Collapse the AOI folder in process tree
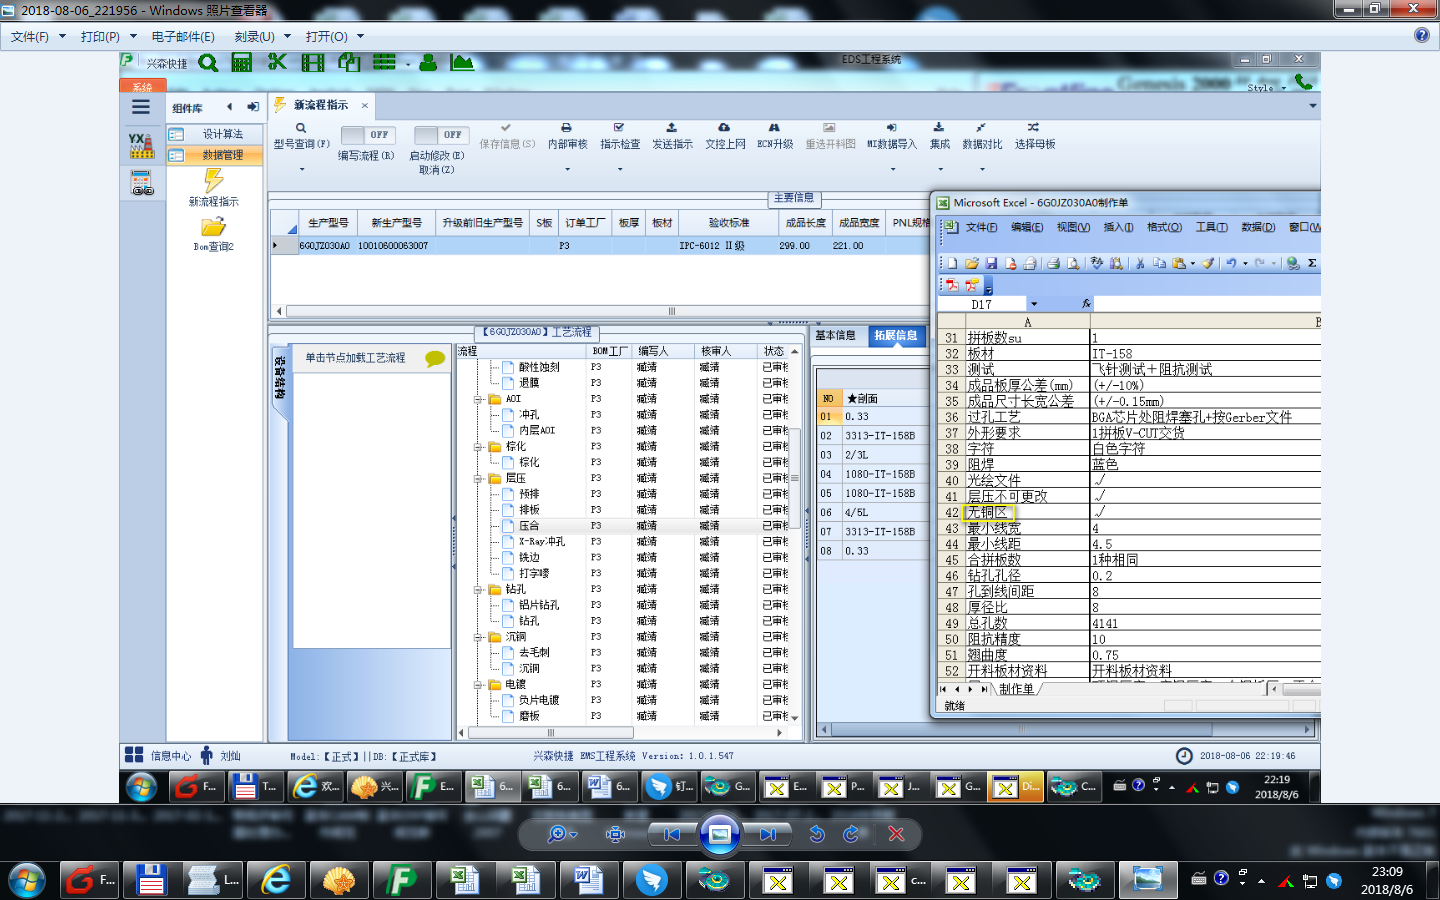The height and width of the screenshot is (900, 1440). click(479, 399)
